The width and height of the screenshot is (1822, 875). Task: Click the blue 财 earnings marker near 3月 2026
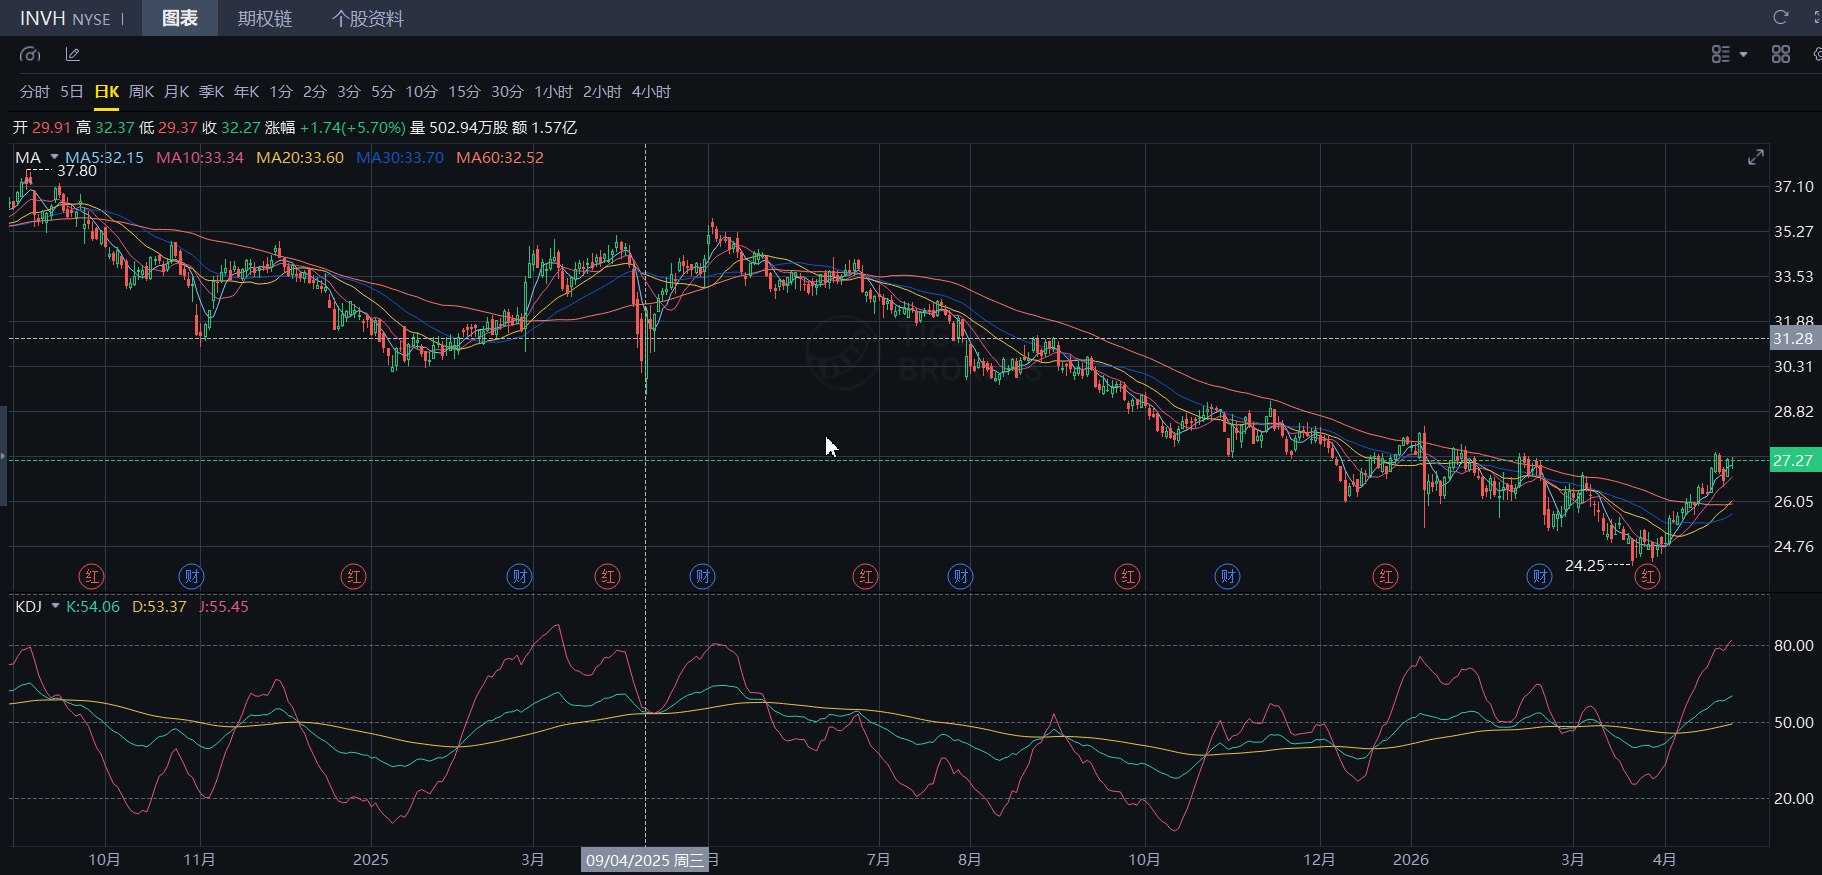pos(1539,576)
